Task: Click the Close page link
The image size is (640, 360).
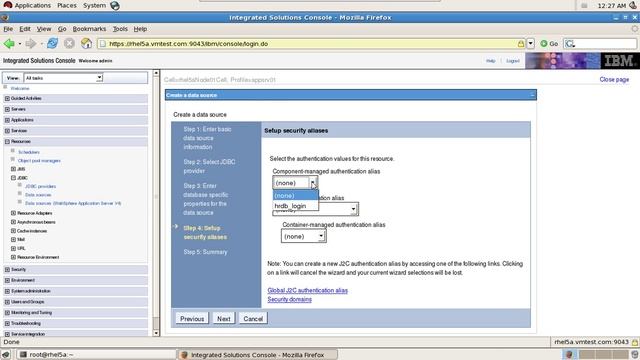Action: click(614, 80)
